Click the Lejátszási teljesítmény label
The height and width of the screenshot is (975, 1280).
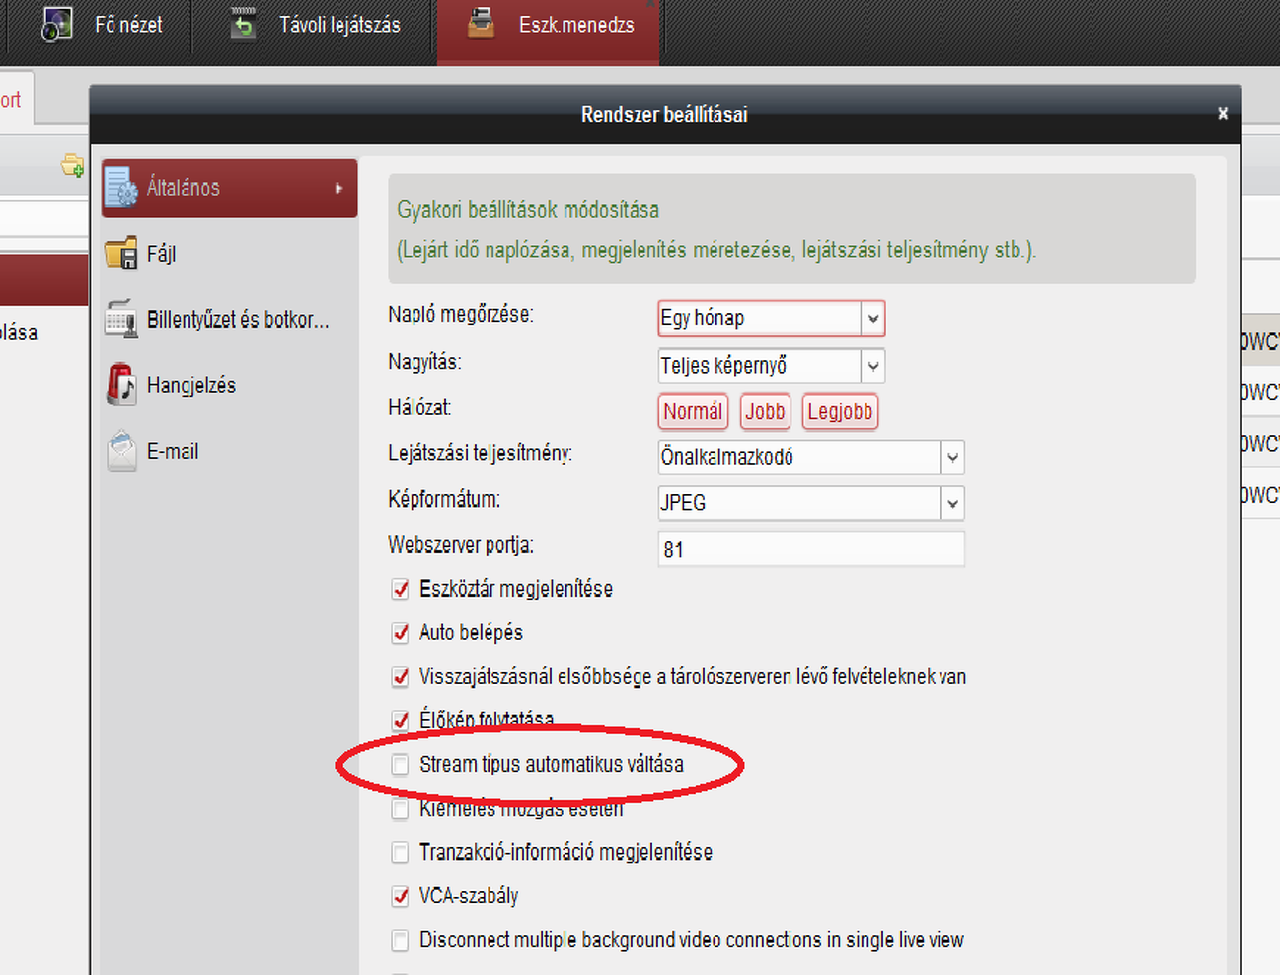480,454
